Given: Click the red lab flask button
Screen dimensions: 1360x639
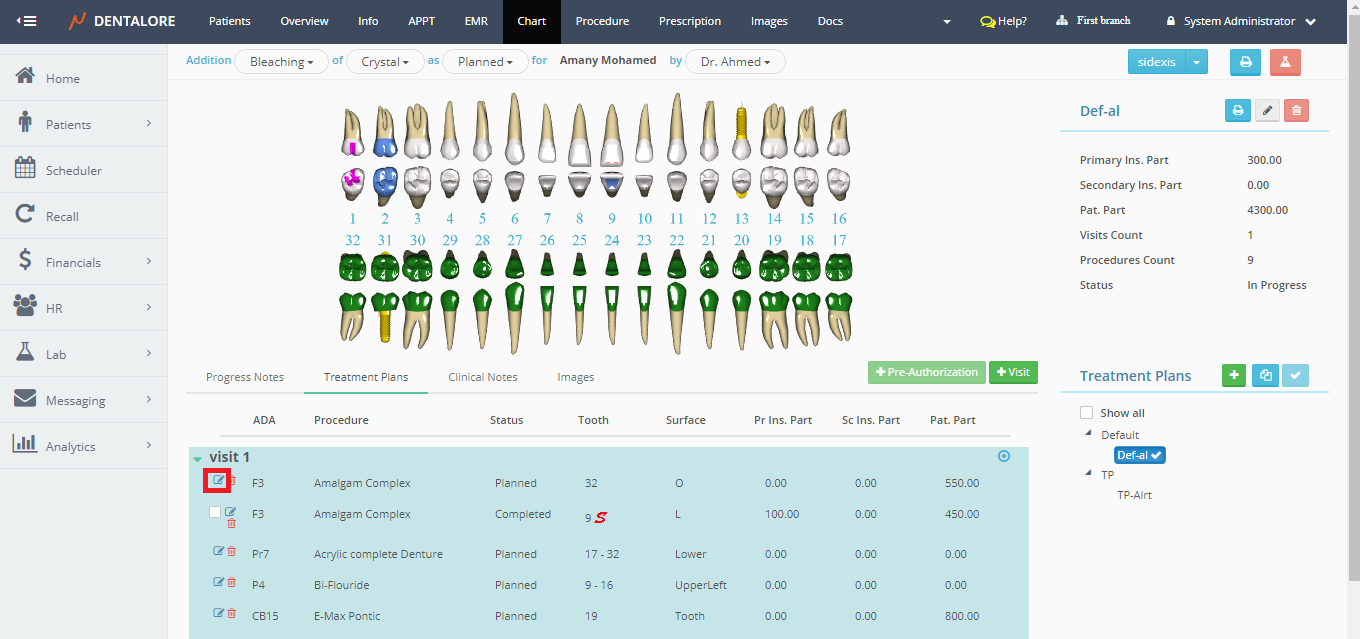Looking at the screenshot, I should [x=1285, y=62].
